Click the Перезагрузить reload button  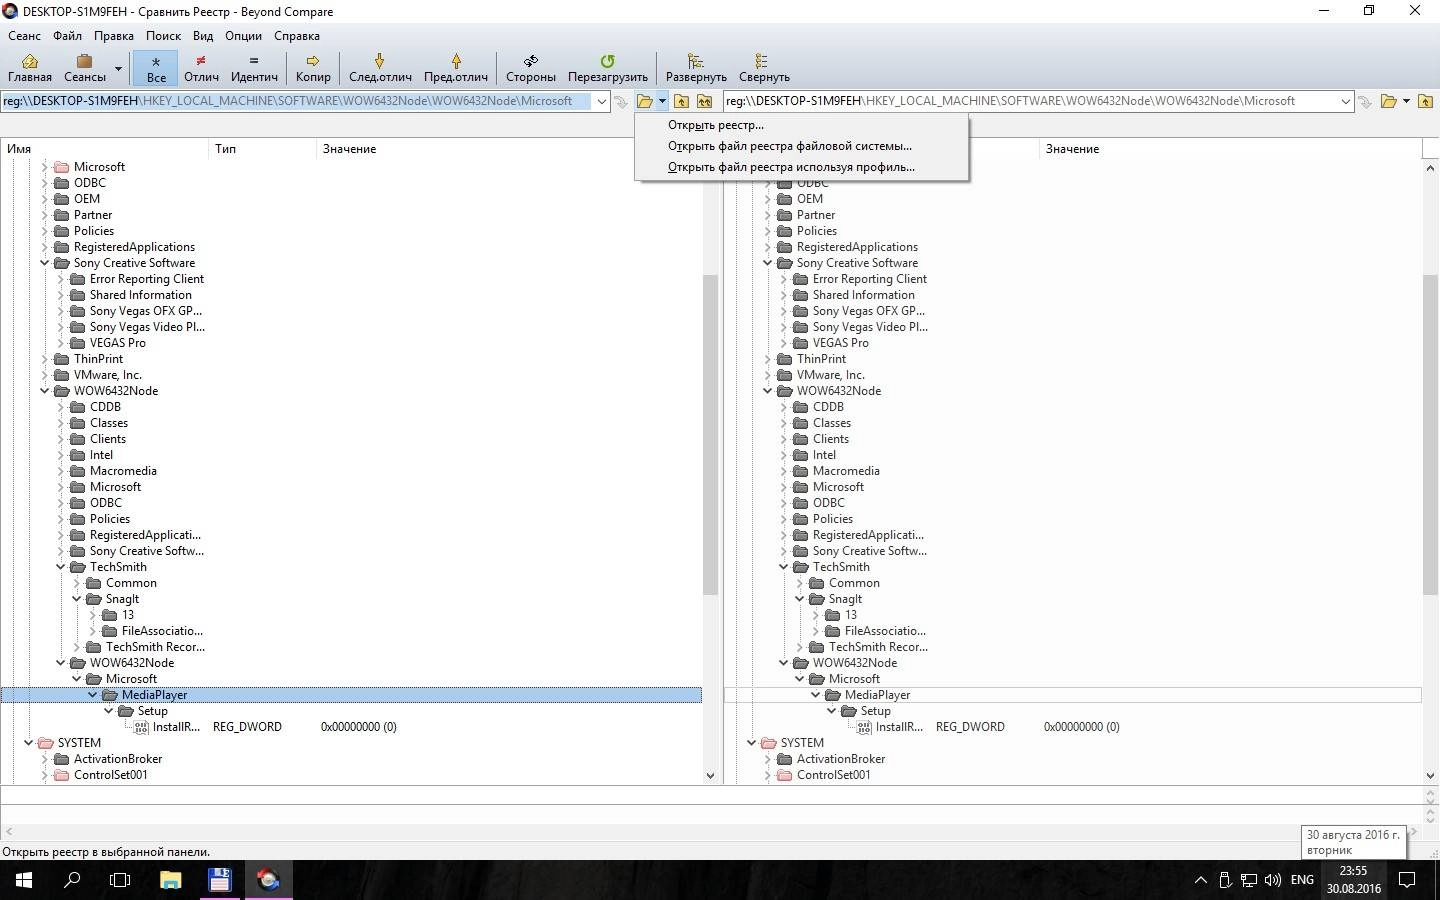click(608, 68)
